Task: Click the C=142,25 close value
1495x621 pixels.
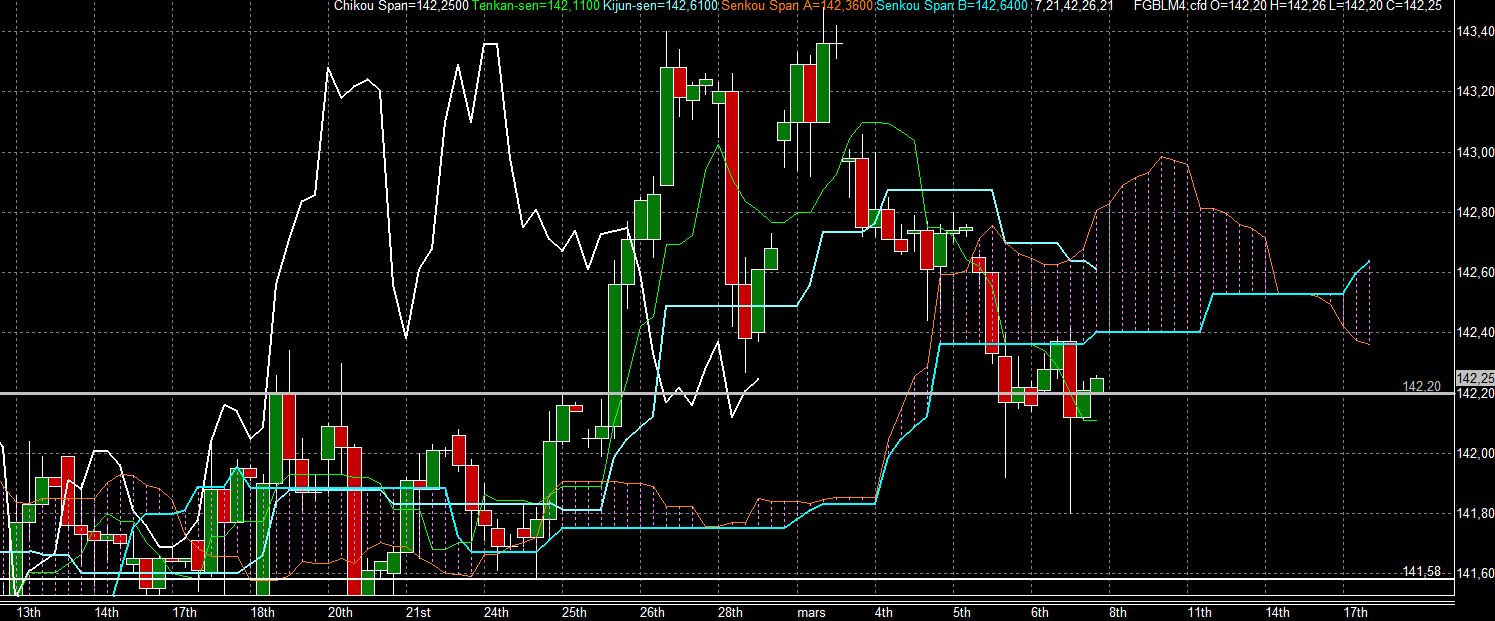Action: (1415, 6)
